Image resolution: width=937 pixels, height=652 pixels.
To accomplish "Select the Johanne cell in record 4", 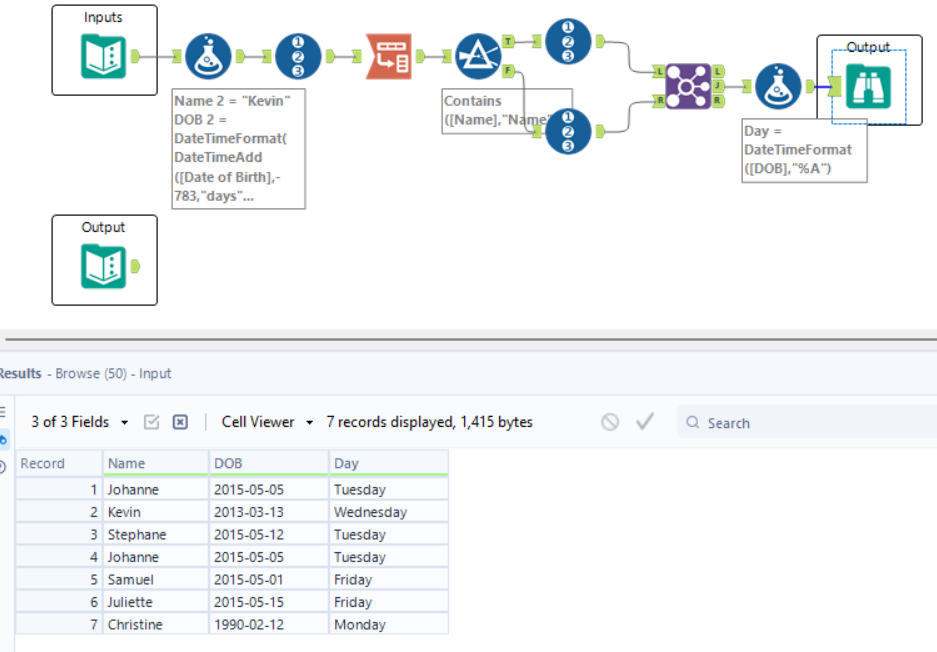I will (x=155, y=557).
